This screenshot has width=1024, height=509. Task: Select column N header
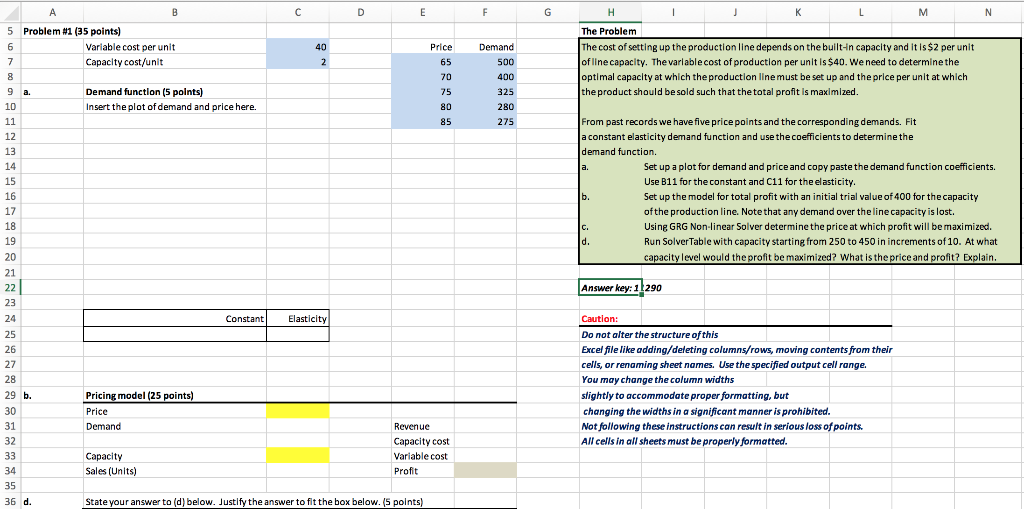click(x=987, y=10)
